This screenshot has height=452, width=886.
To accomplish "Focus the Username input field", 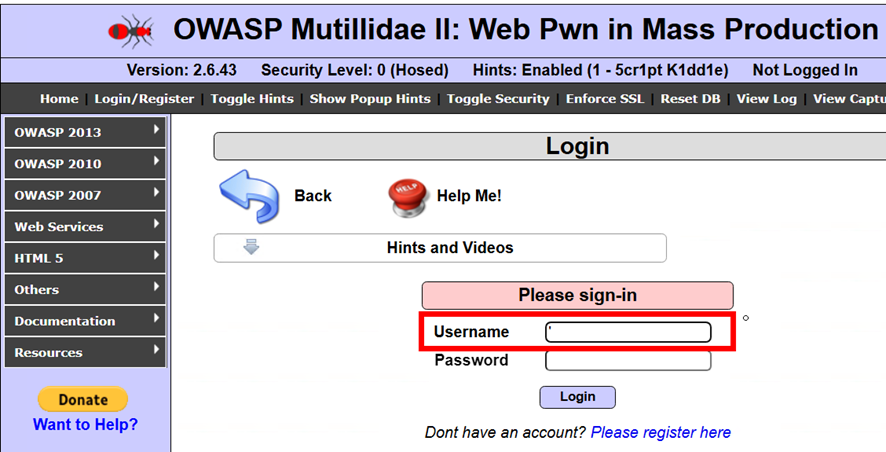I will tap(628, 332).
